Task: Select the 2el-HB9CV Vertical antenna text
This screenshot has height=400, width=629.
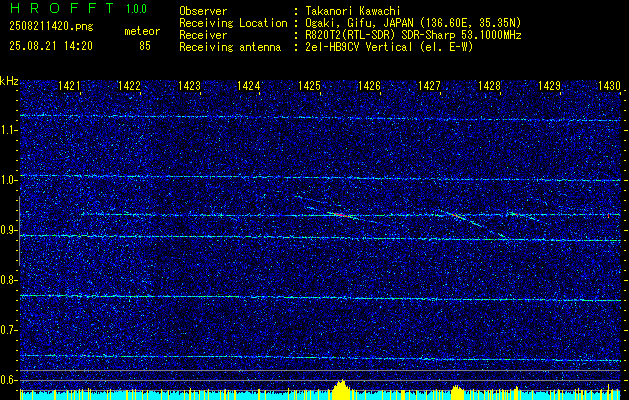Action: (x=388, y=47)
